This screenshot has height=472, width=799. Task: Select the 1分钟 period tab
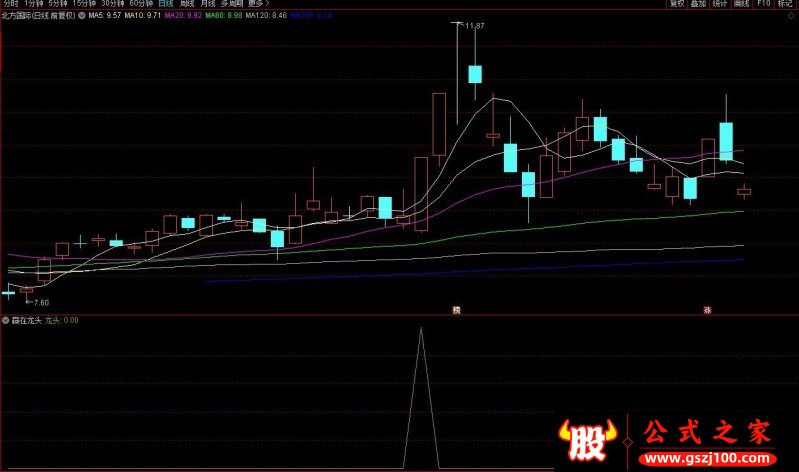34,4
